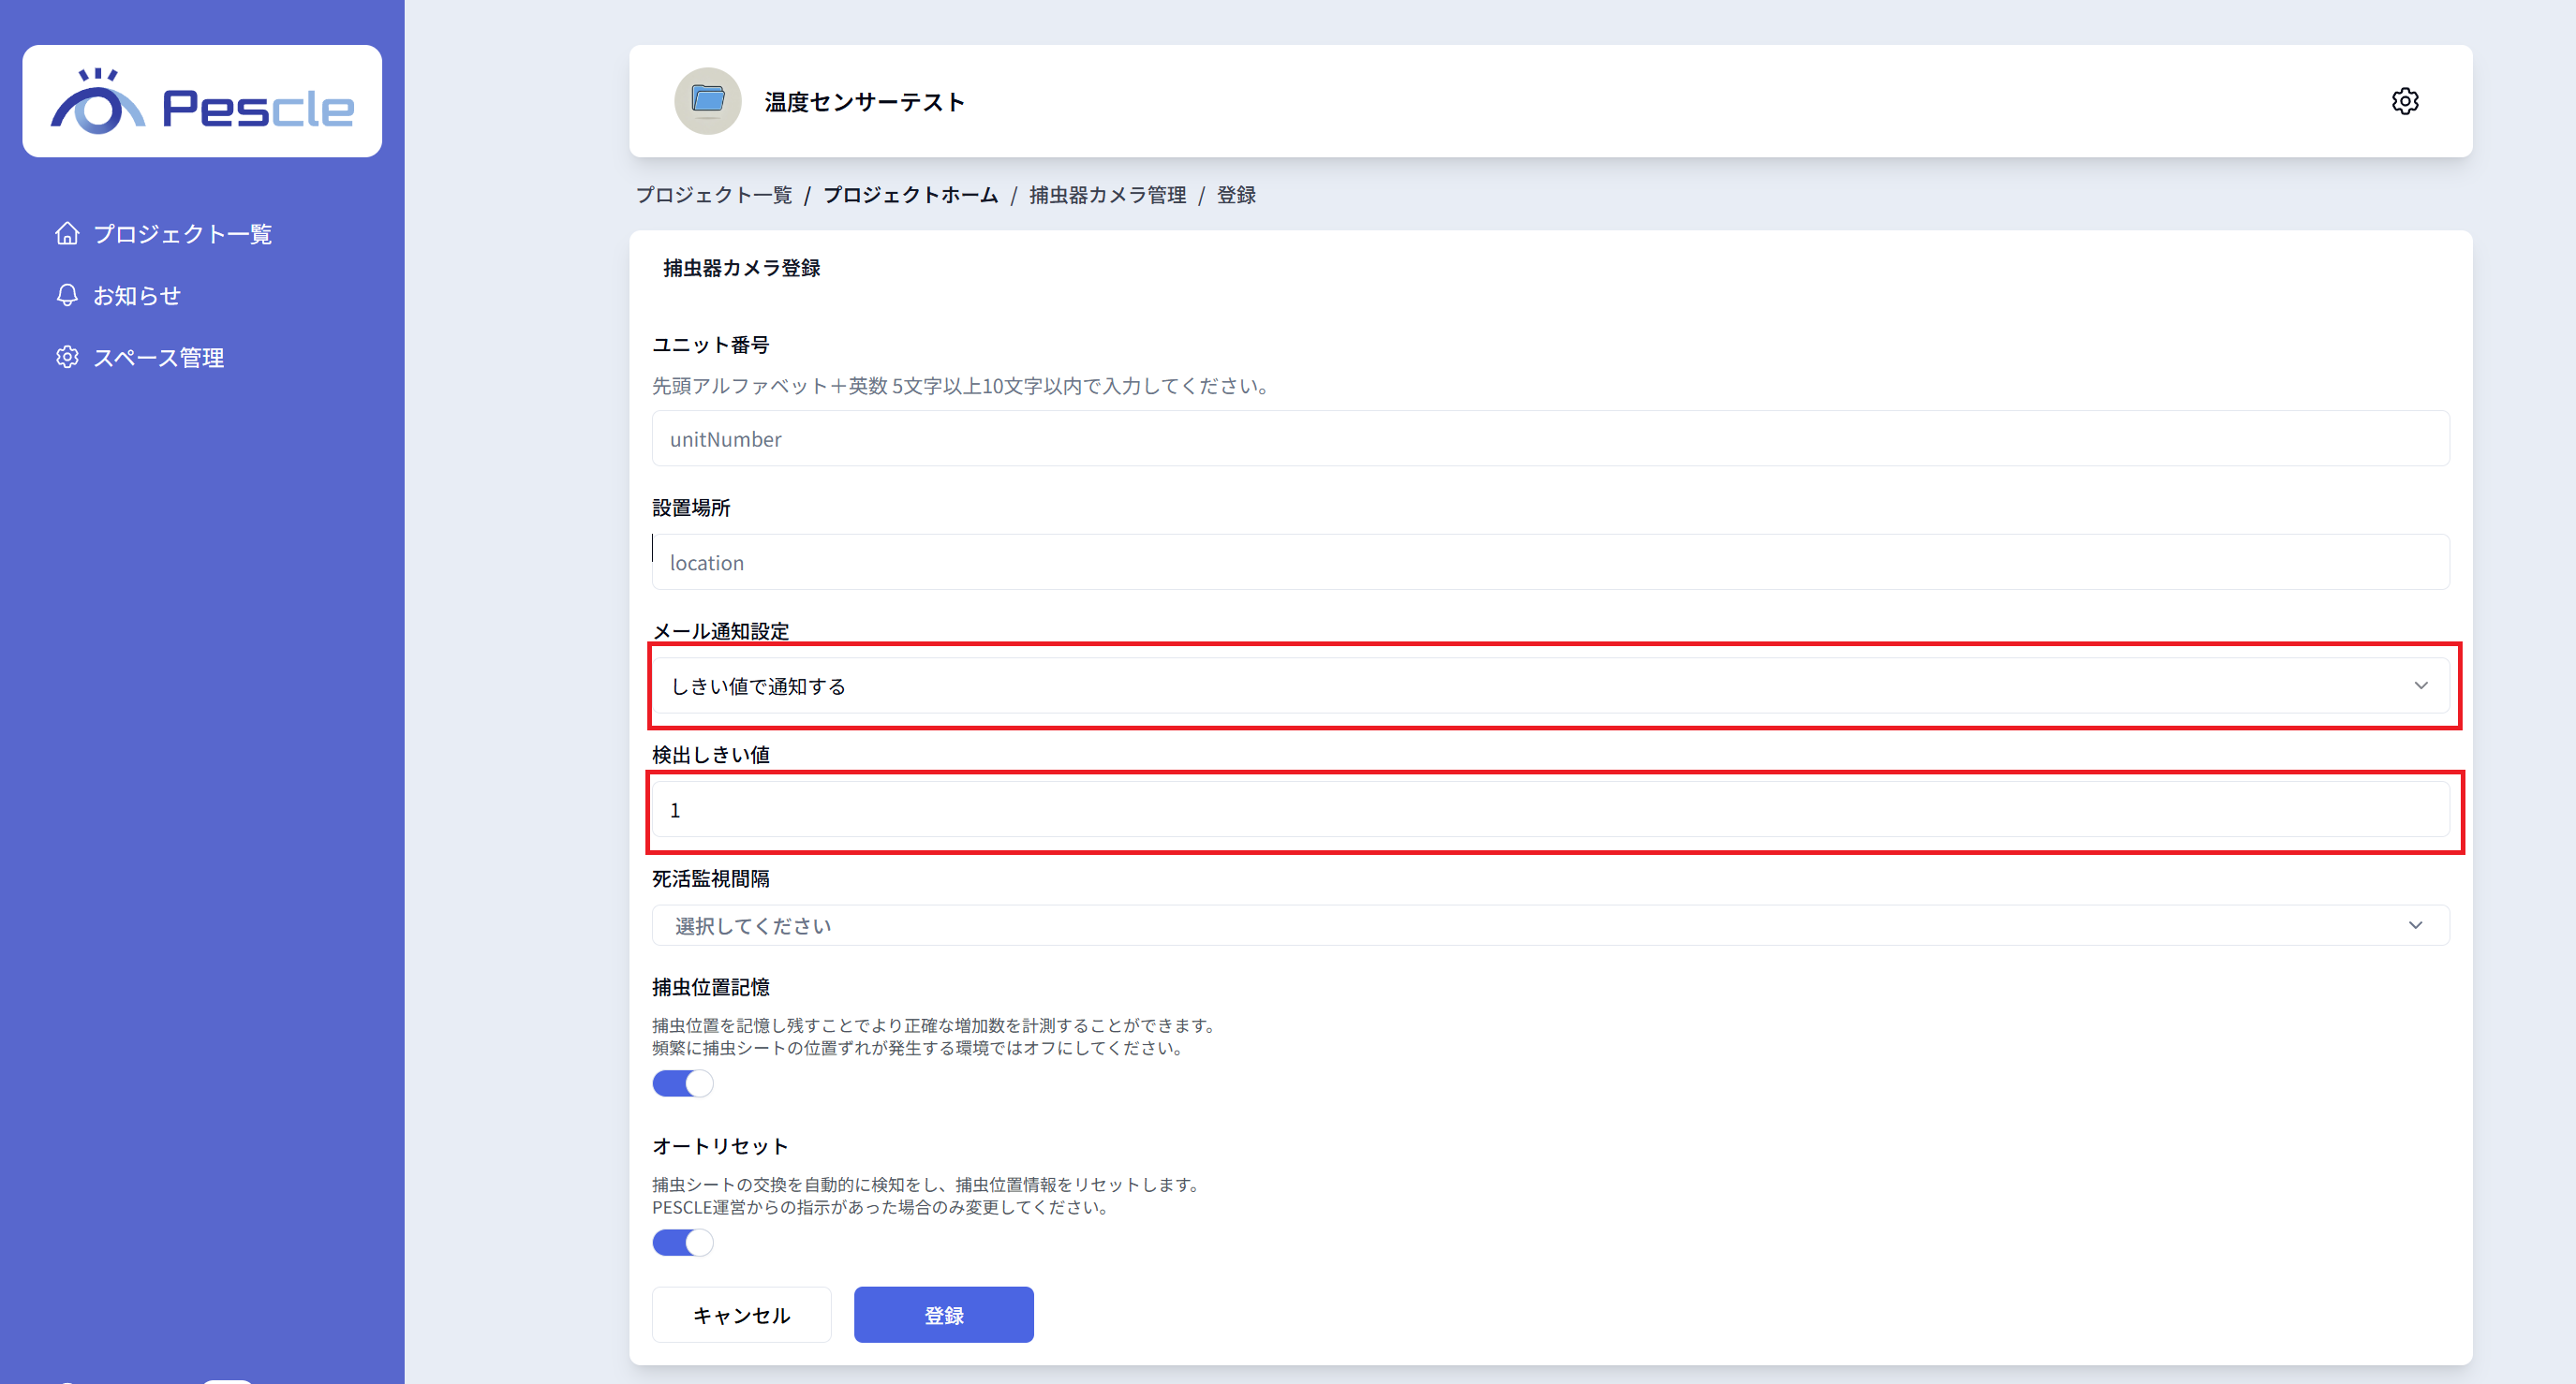Click the gear icon beside スペース管理

click(67, 357)
